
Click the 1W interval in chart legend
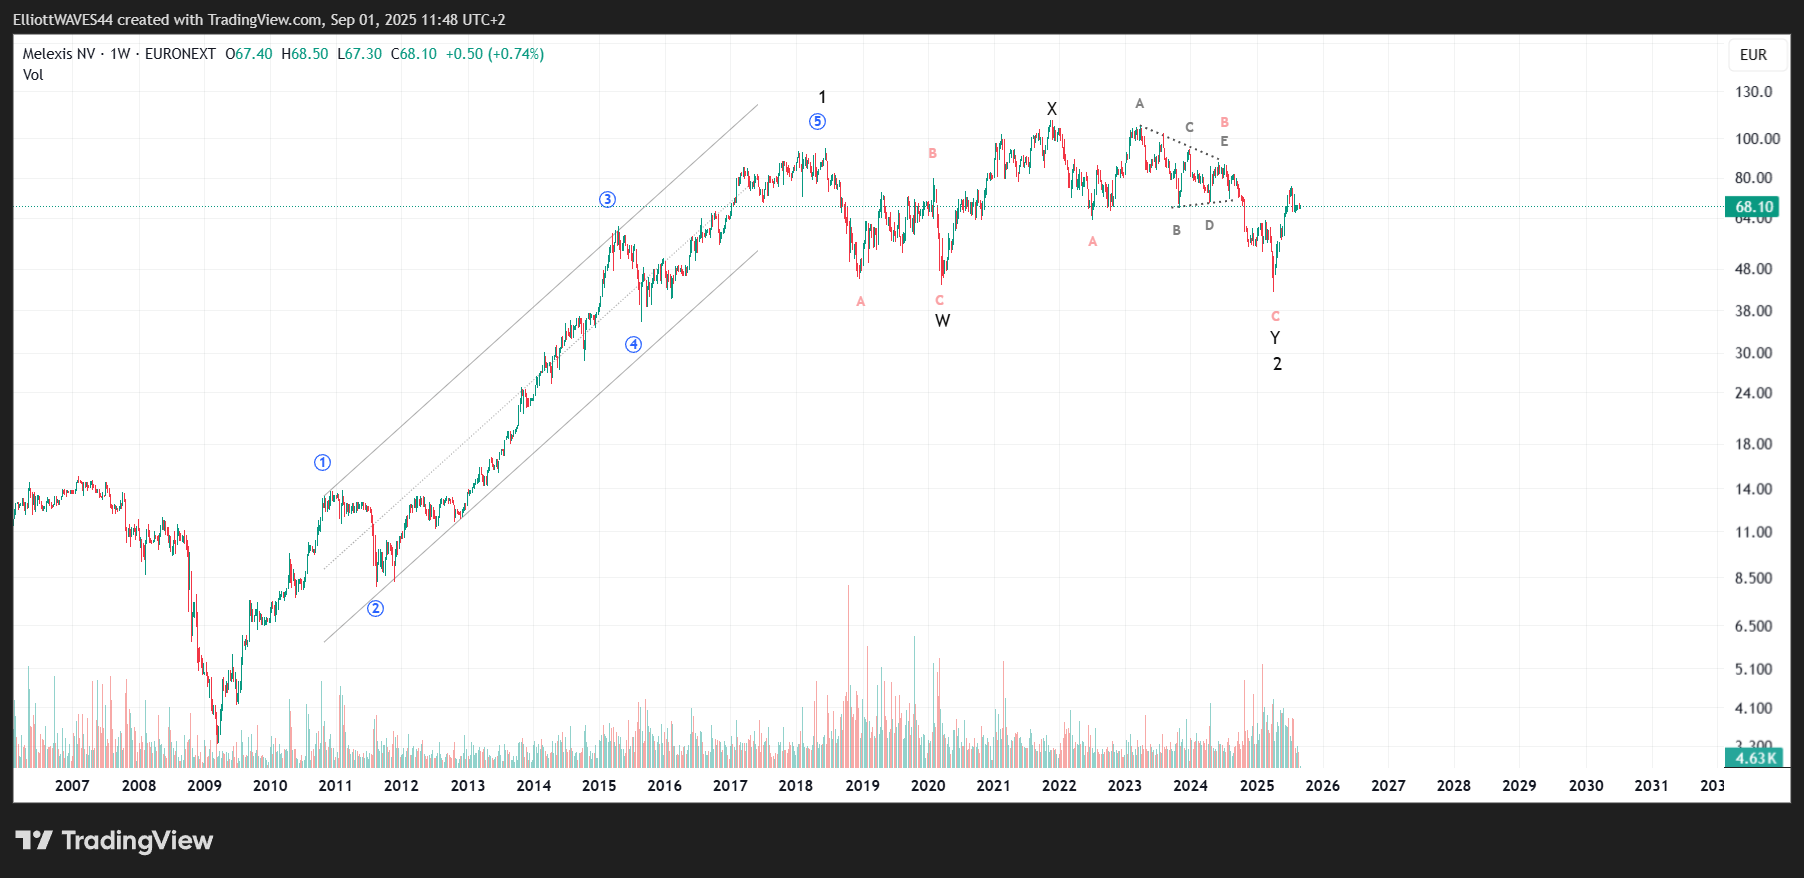click(120, 54)
